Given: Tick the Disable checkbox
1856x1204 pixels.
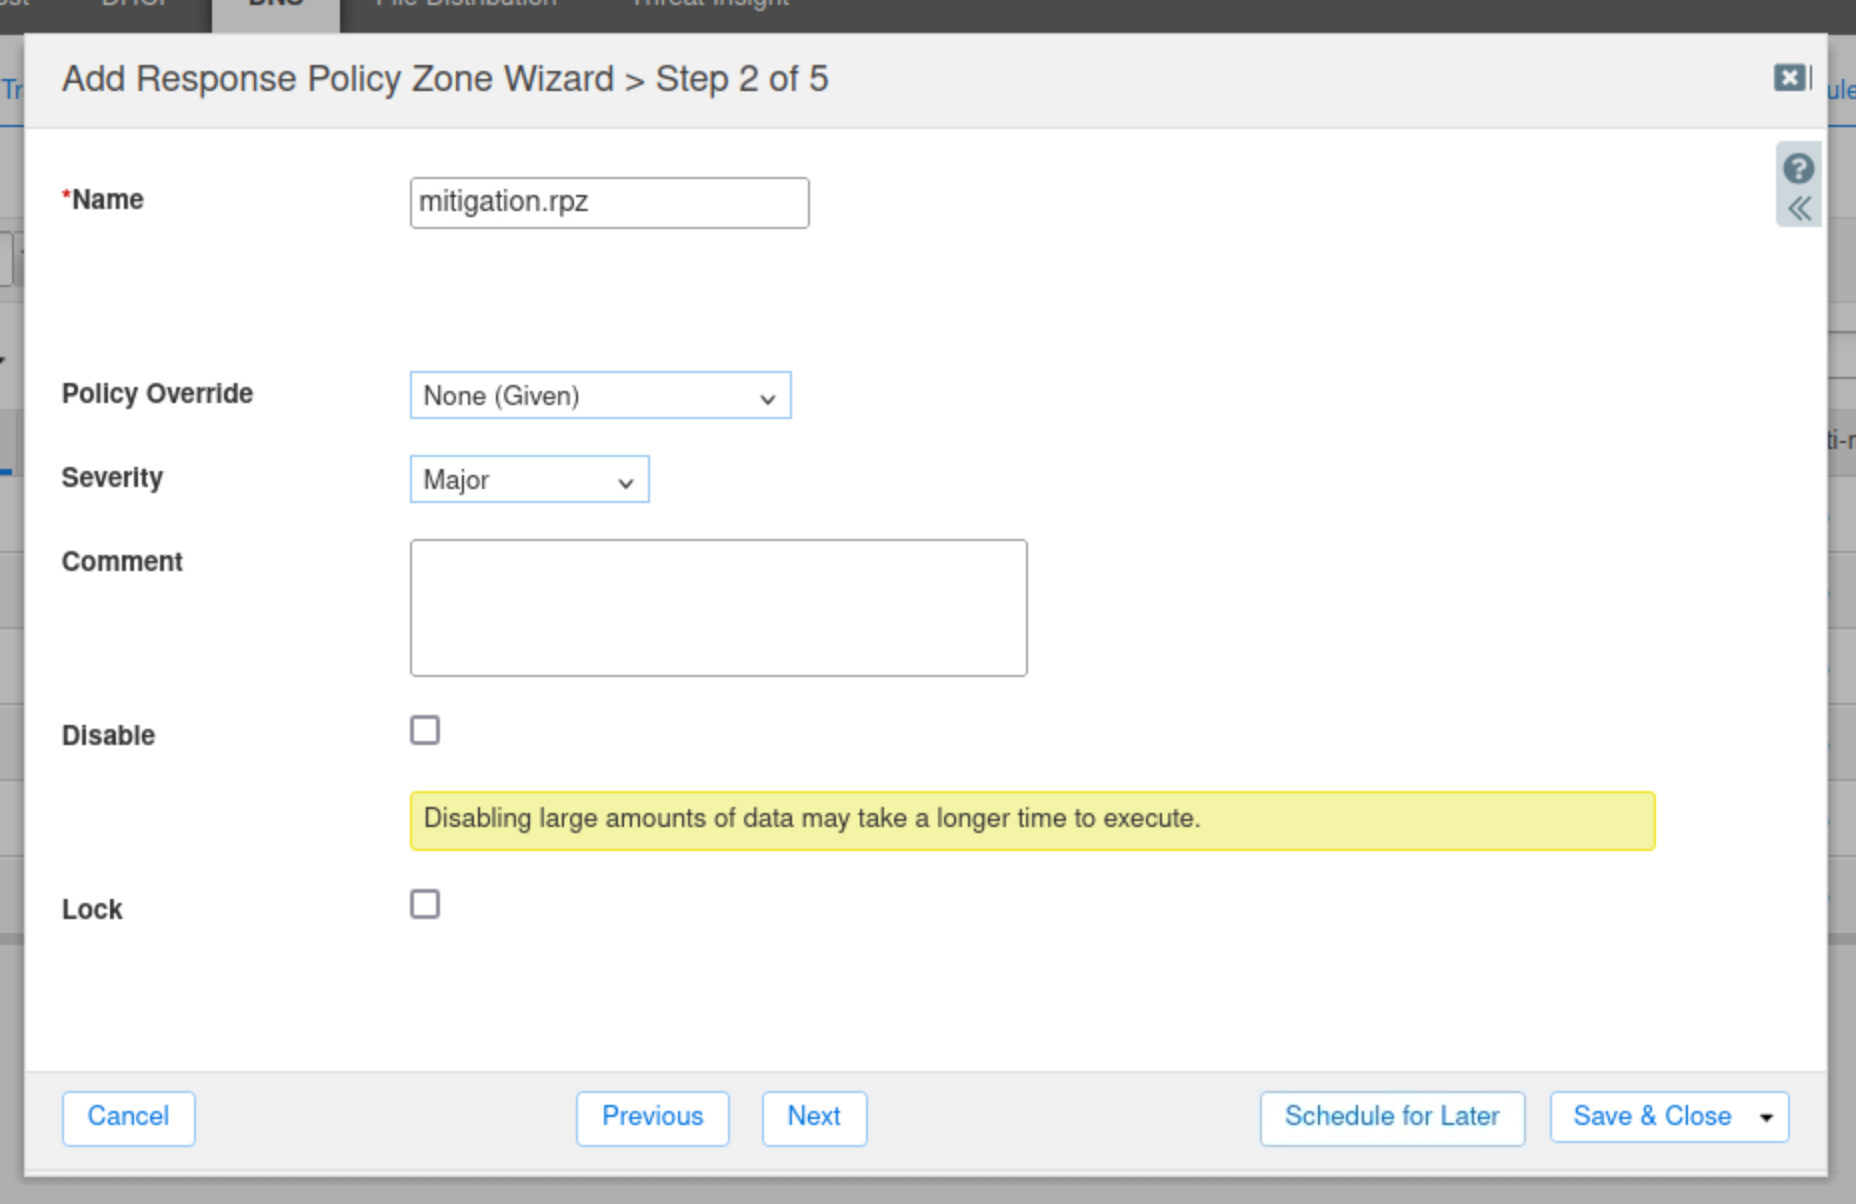Looking at the screenshot, I should 425,731.
